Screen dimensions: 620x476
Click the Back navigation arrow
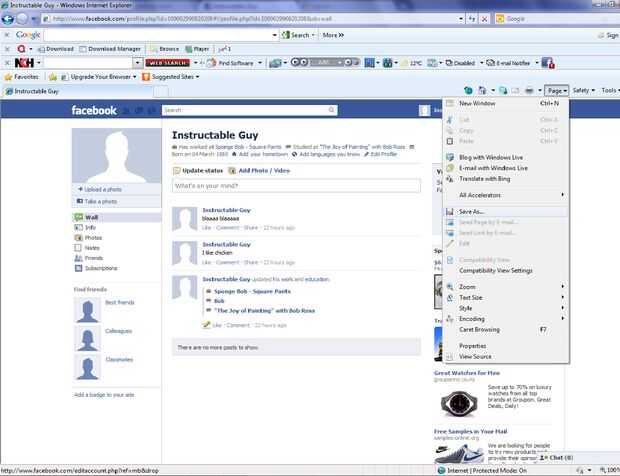tap(8, 19)
